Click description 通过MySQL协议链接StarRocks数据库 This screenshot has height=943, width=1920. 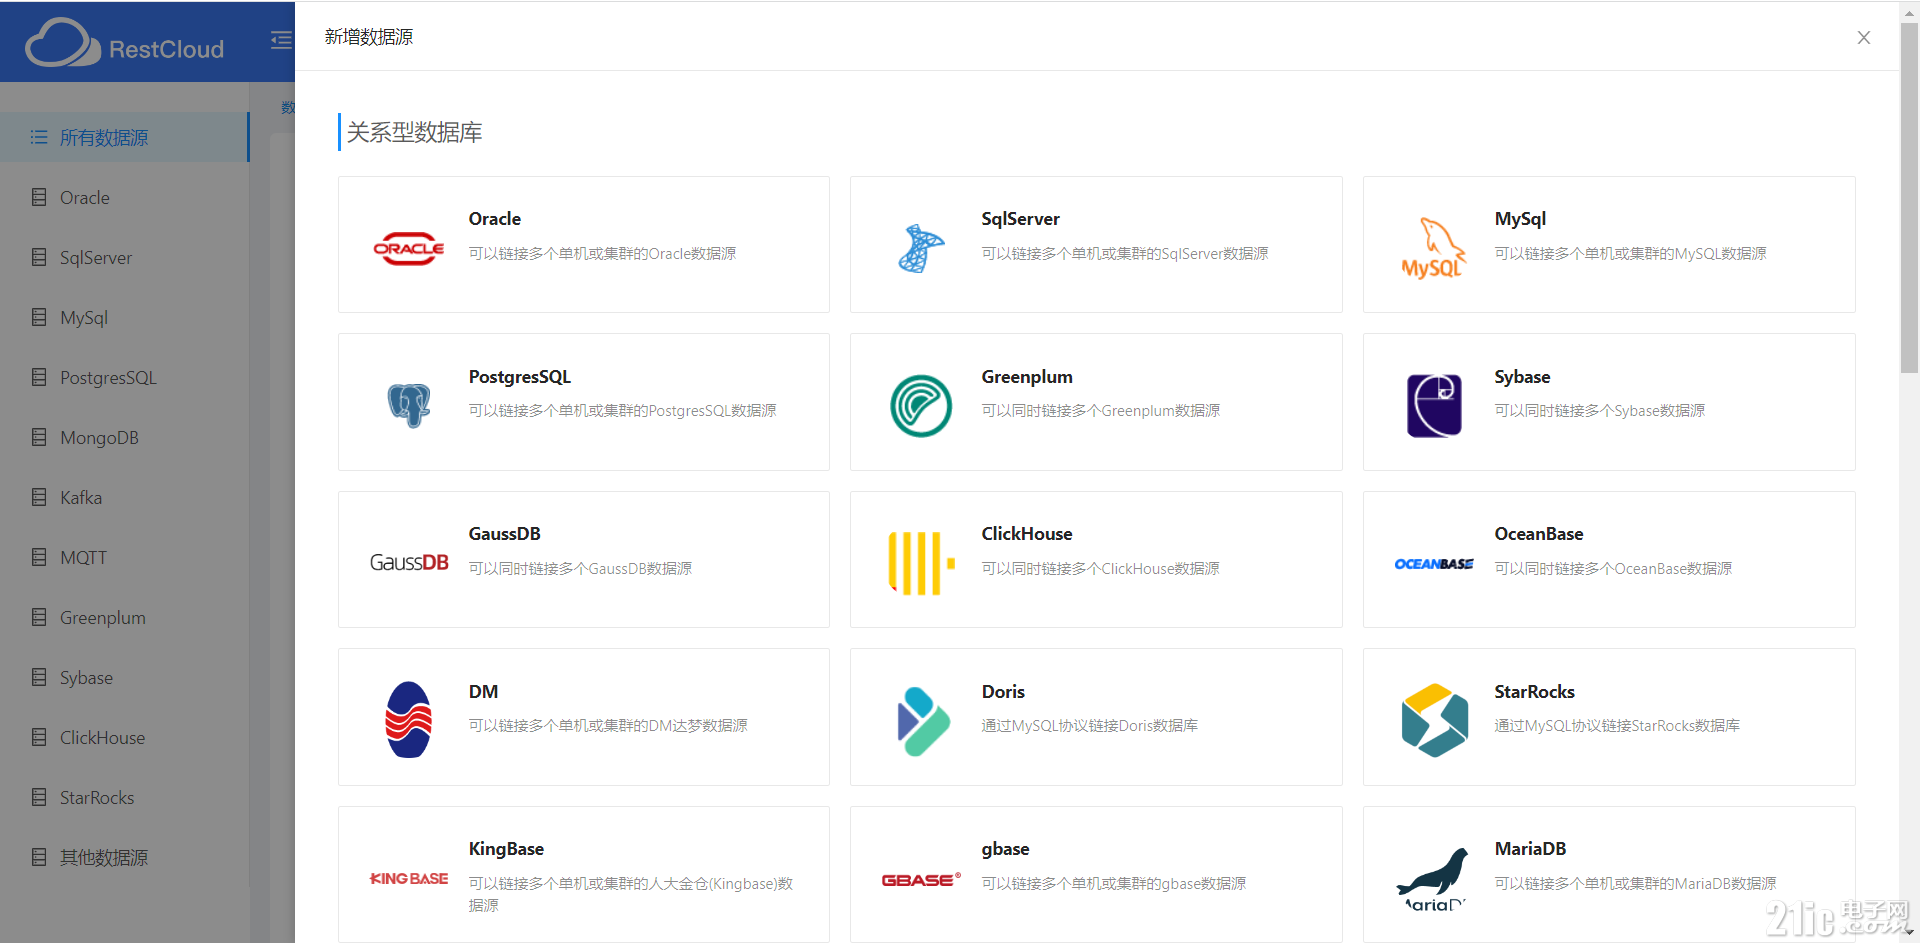click(1617, 726)
